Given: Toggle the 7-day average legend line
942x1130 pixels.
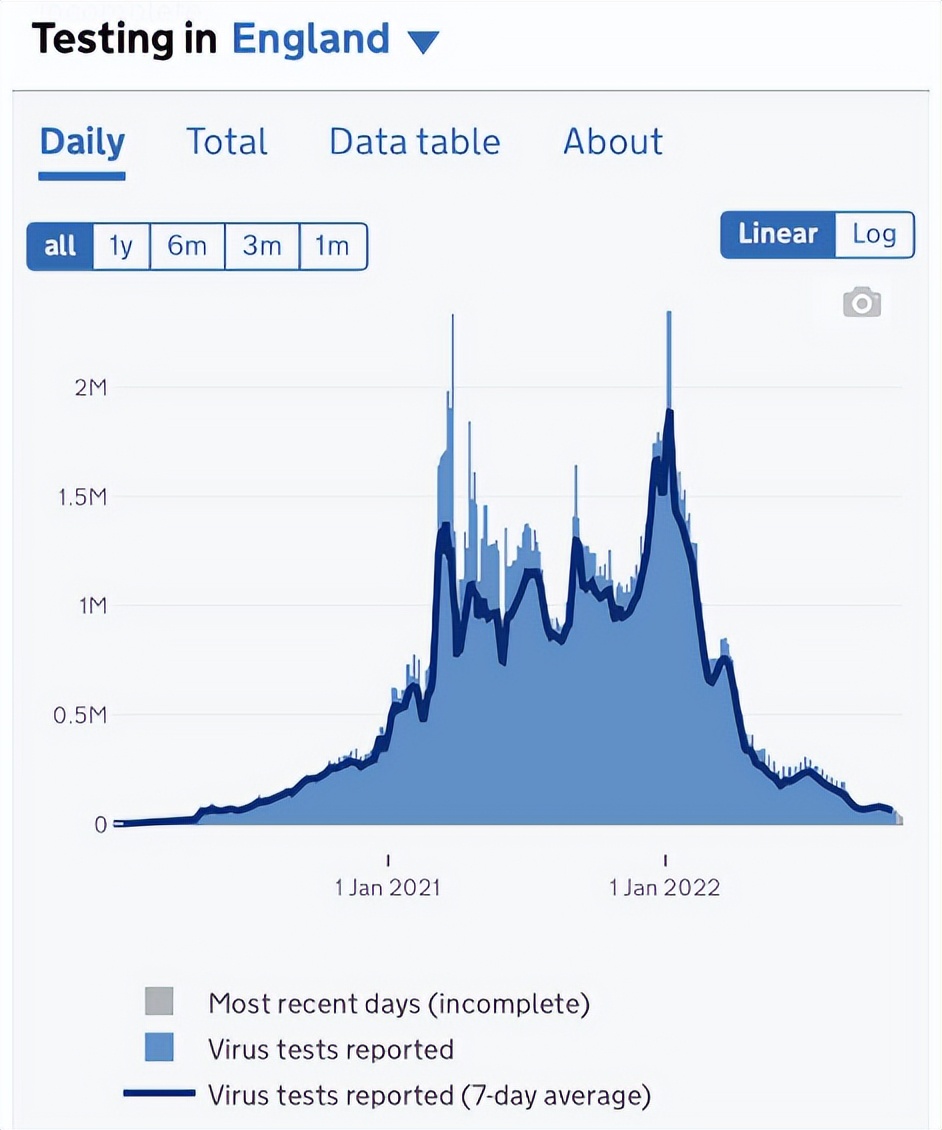Looking at the screenshot, I should click(159, 1094).
